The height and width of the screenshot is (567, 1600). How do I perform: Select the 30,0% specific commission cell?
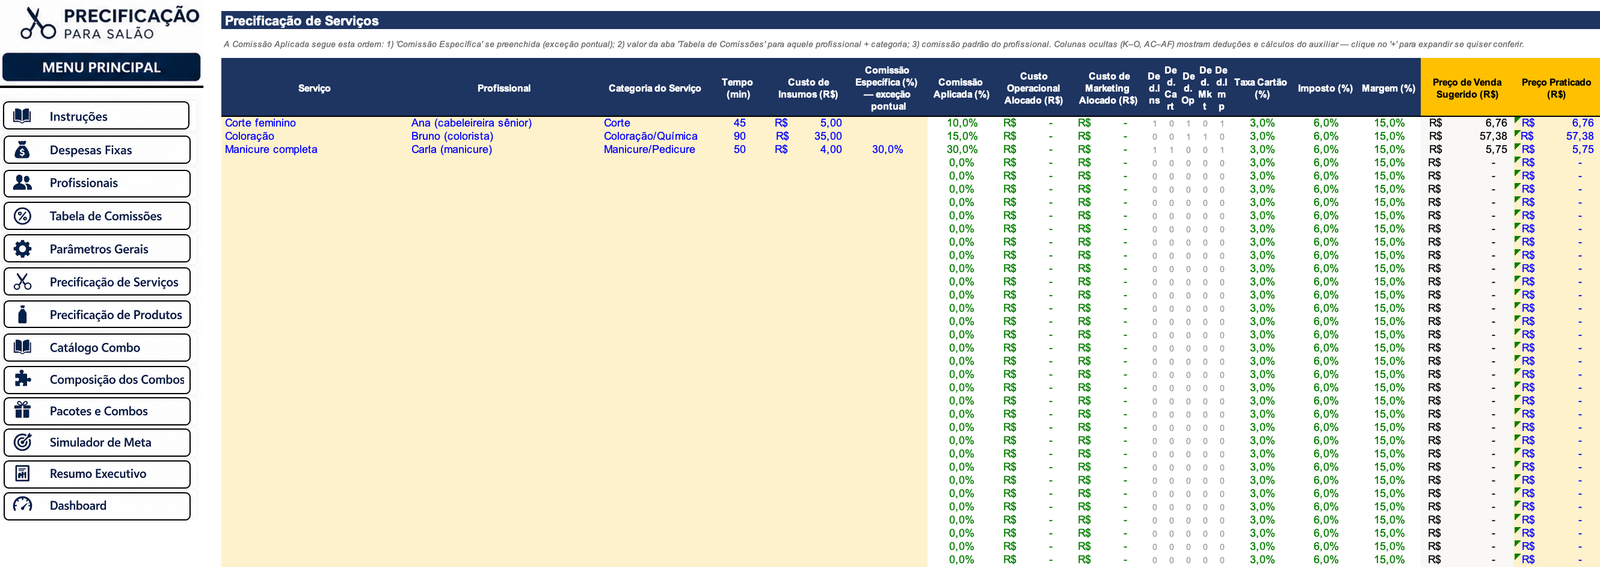click(887, 149)
